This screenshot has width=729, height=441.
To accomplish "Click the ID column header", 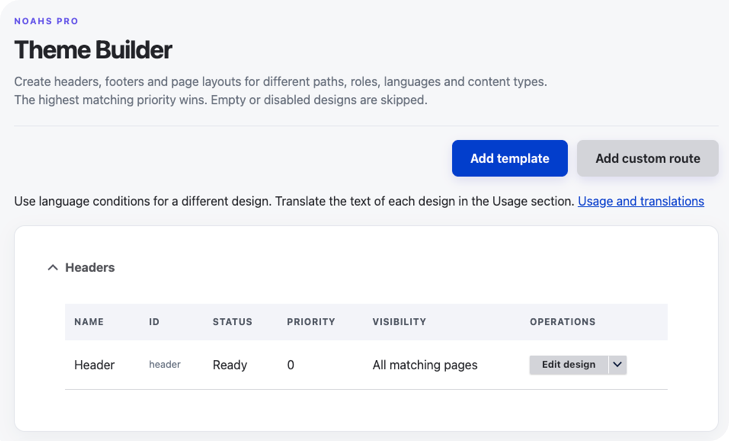I will click(x=154, y=322).
